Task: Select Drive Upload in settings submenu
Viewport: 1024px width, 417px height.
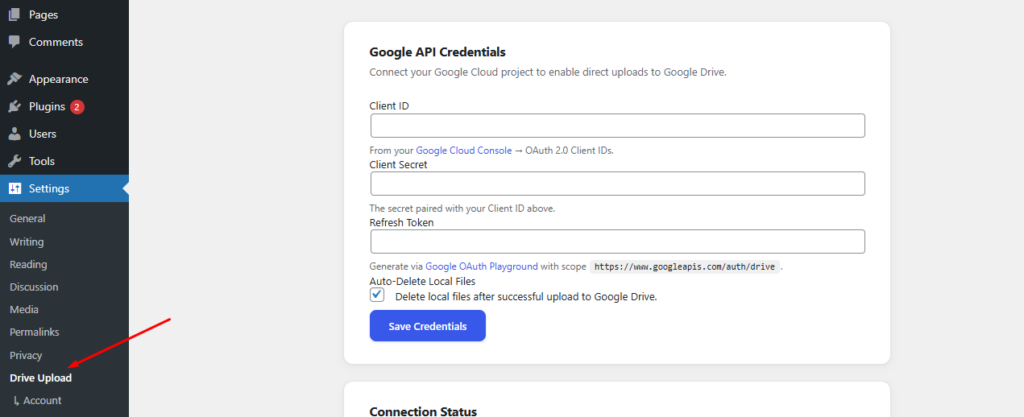Action: pos(40,378)
